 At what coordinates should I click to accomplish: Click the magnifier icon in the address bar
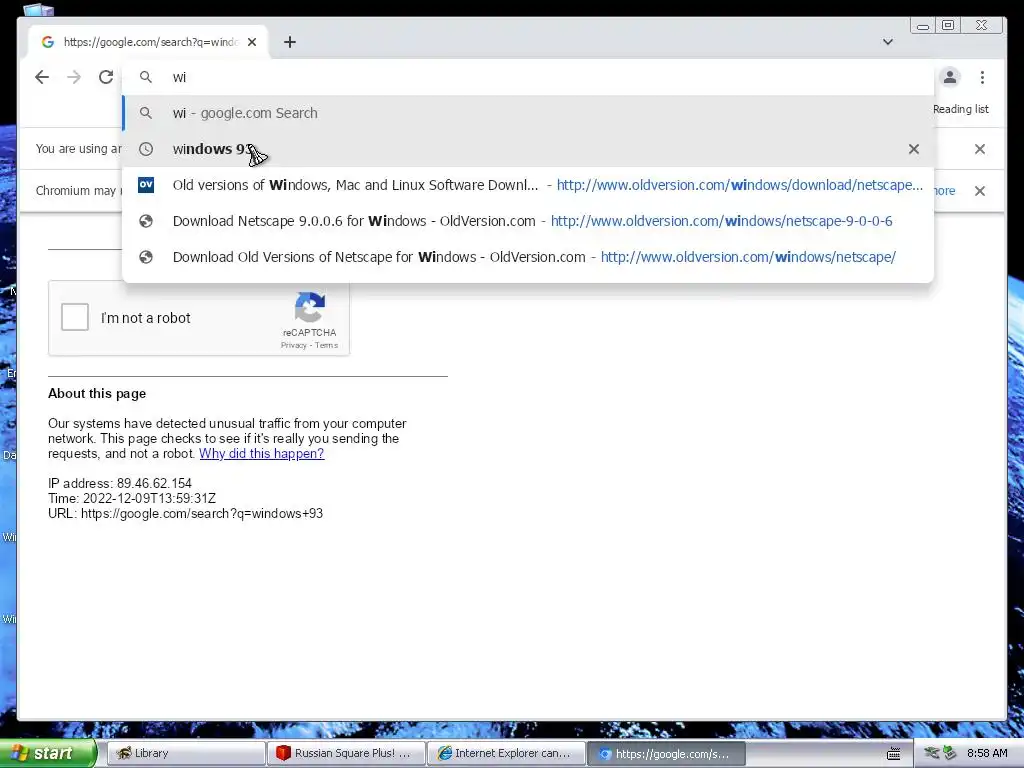tap(146, 77)
